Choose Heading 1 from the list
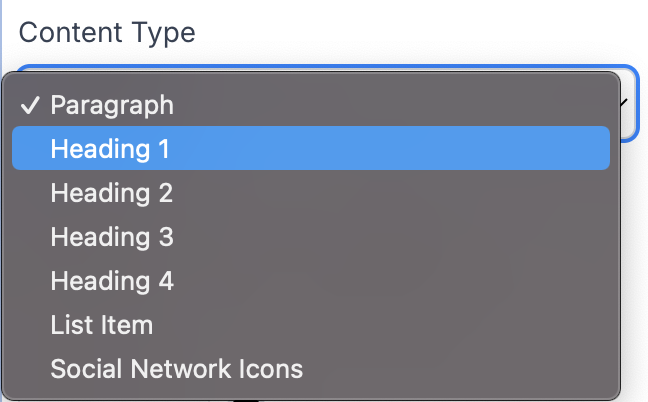Viewport: 648px width, 402px height. coord(110,149)
